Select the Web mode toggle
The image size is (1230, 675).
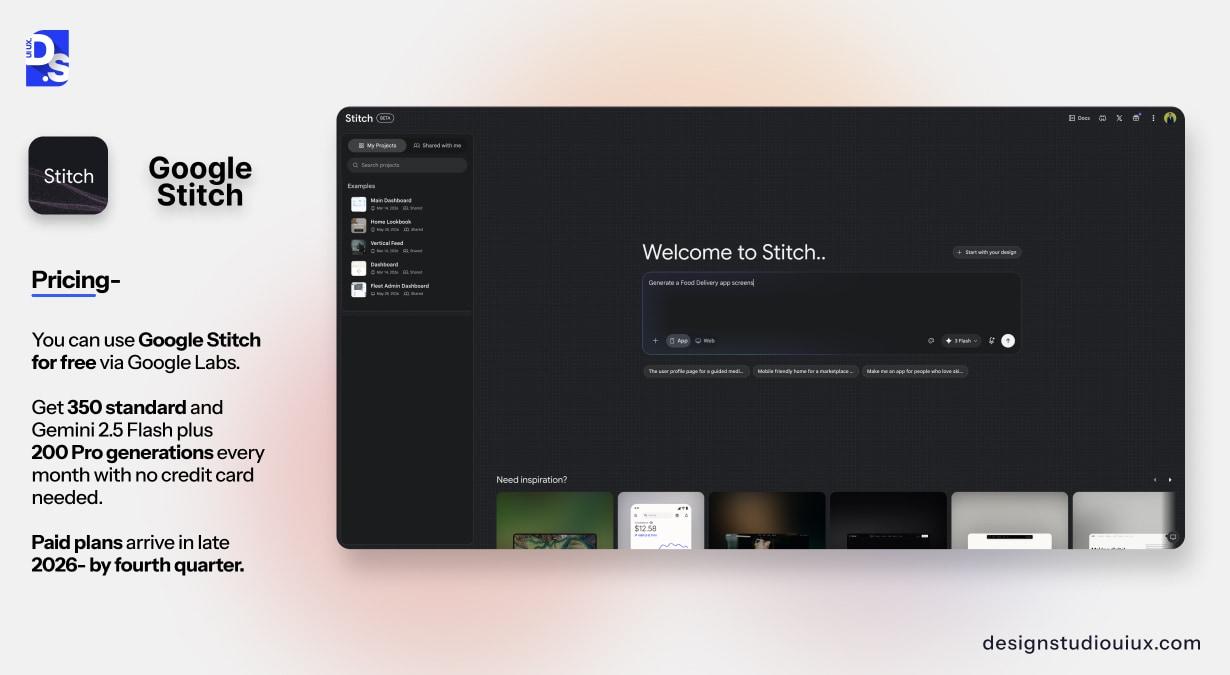[705, 341]
